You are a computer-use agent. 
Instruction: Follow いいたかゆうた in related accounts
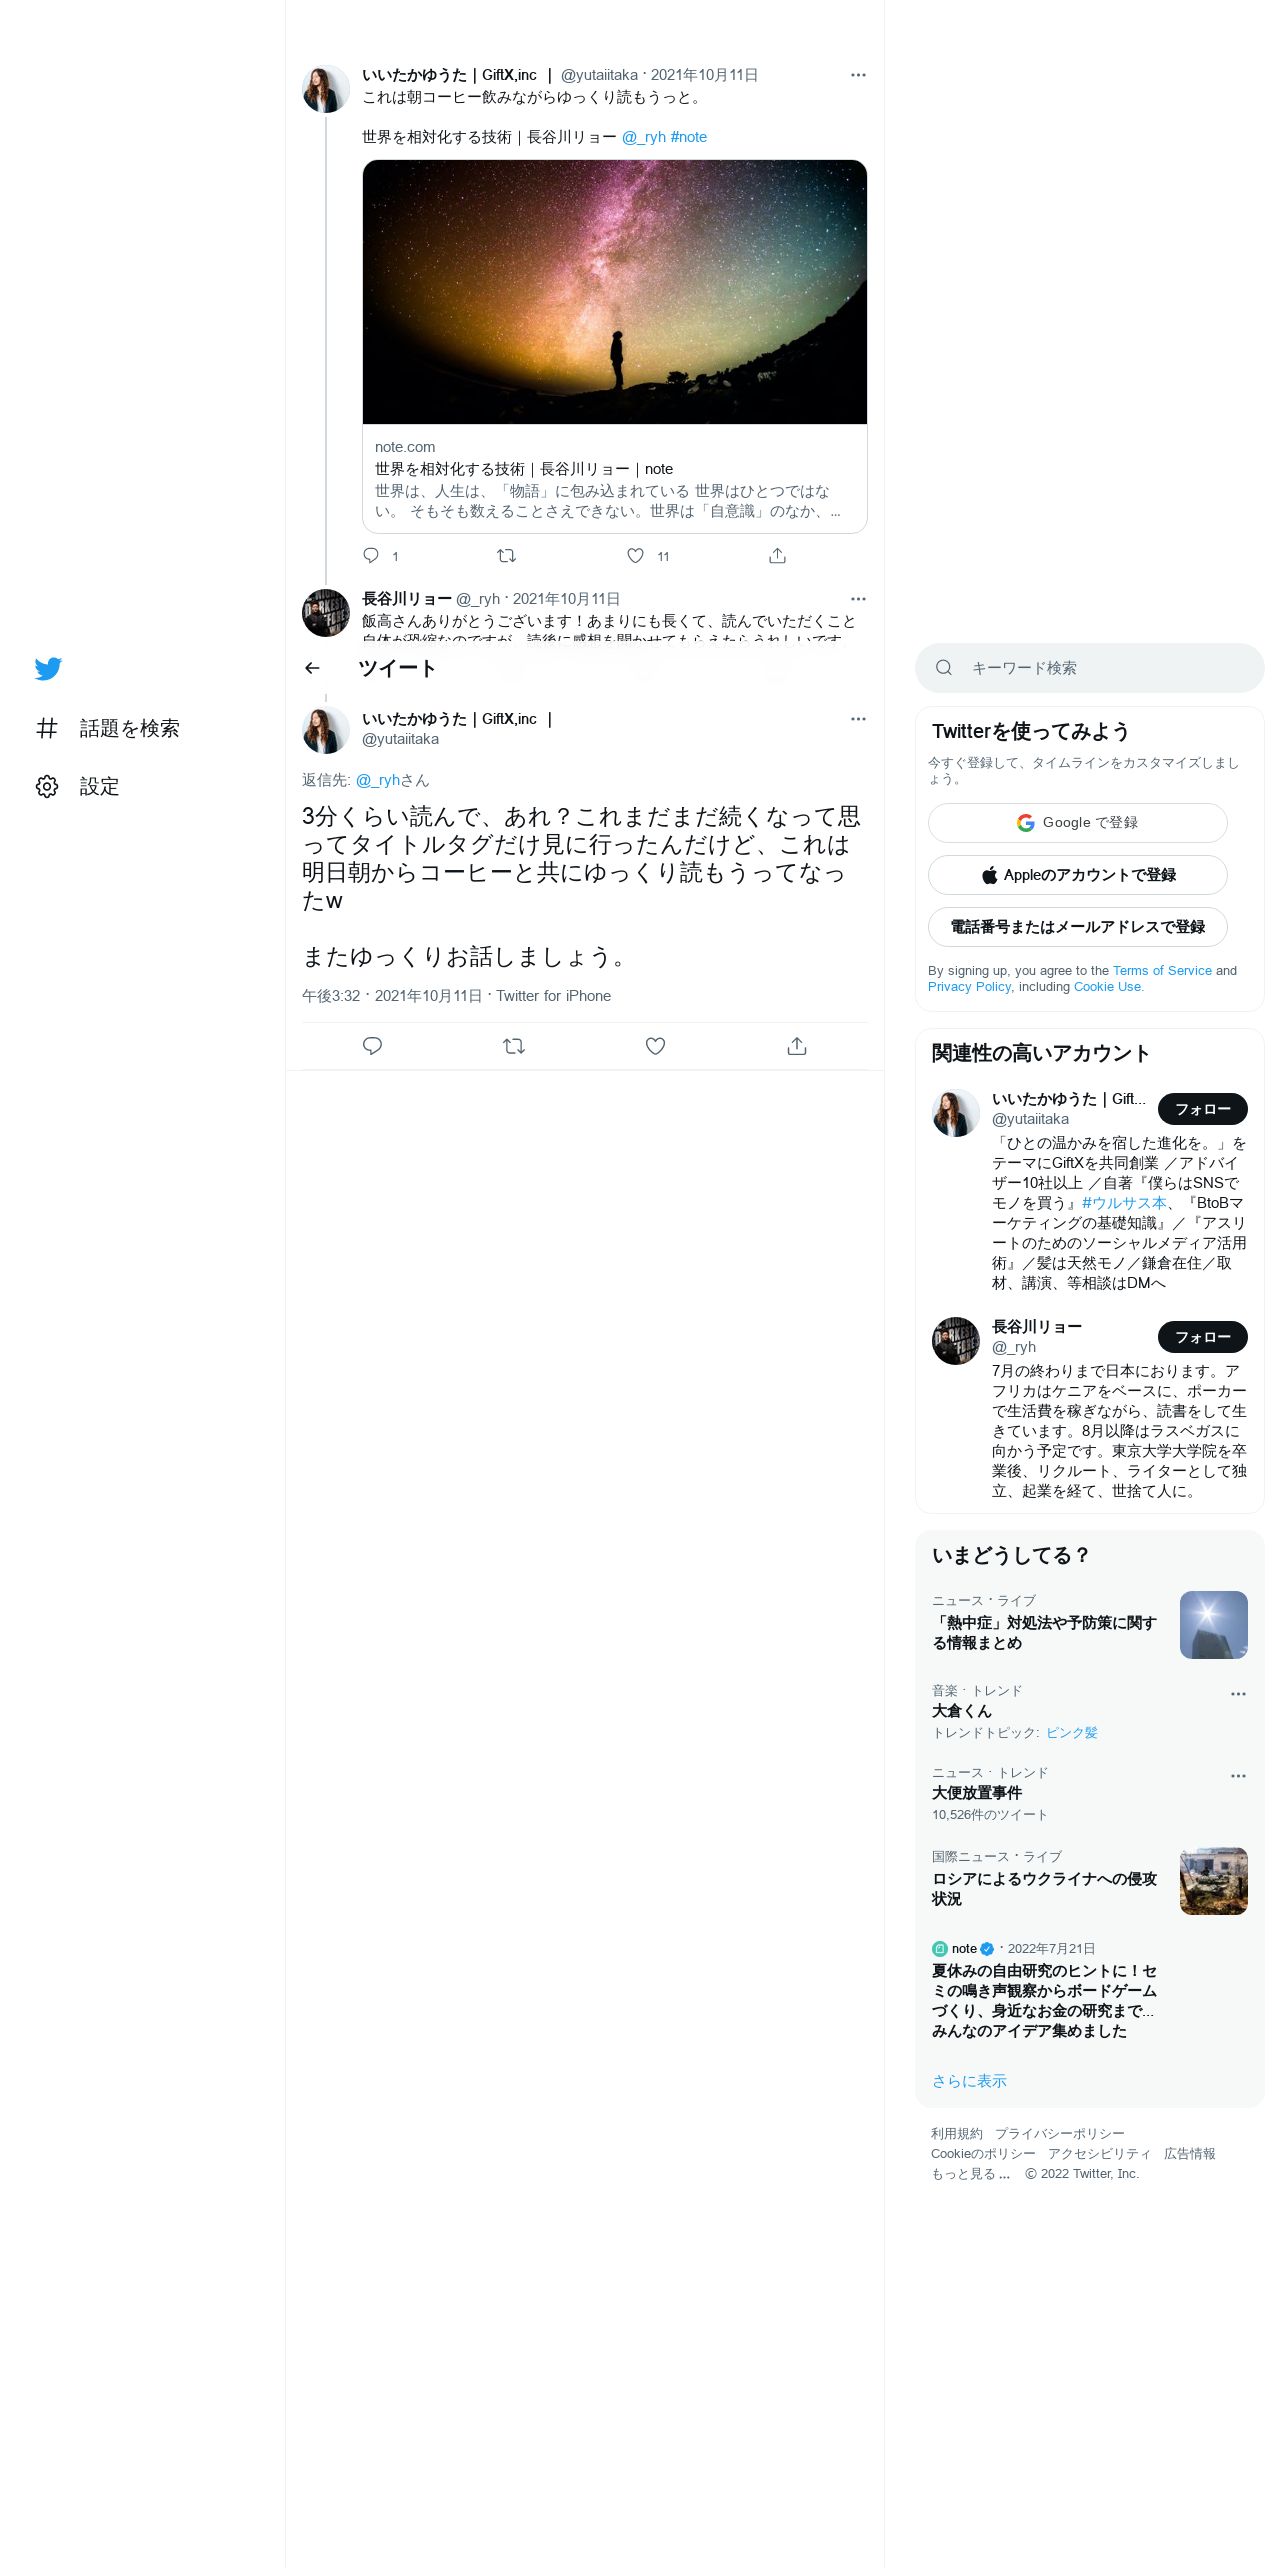pos(1203,1109)
